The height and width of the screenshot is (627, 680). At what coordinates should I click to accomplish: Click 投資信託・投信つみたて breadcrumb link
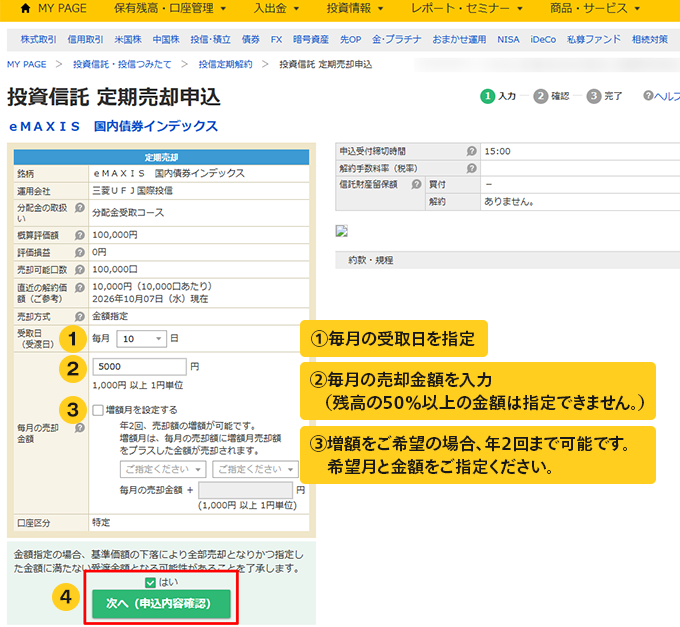[122, 64]
